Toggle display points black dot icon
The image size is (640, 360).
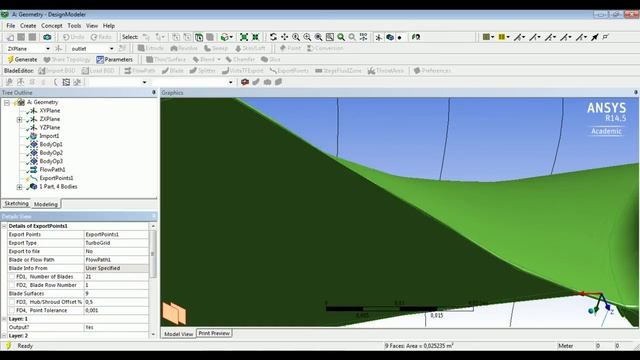click(400, 37)
